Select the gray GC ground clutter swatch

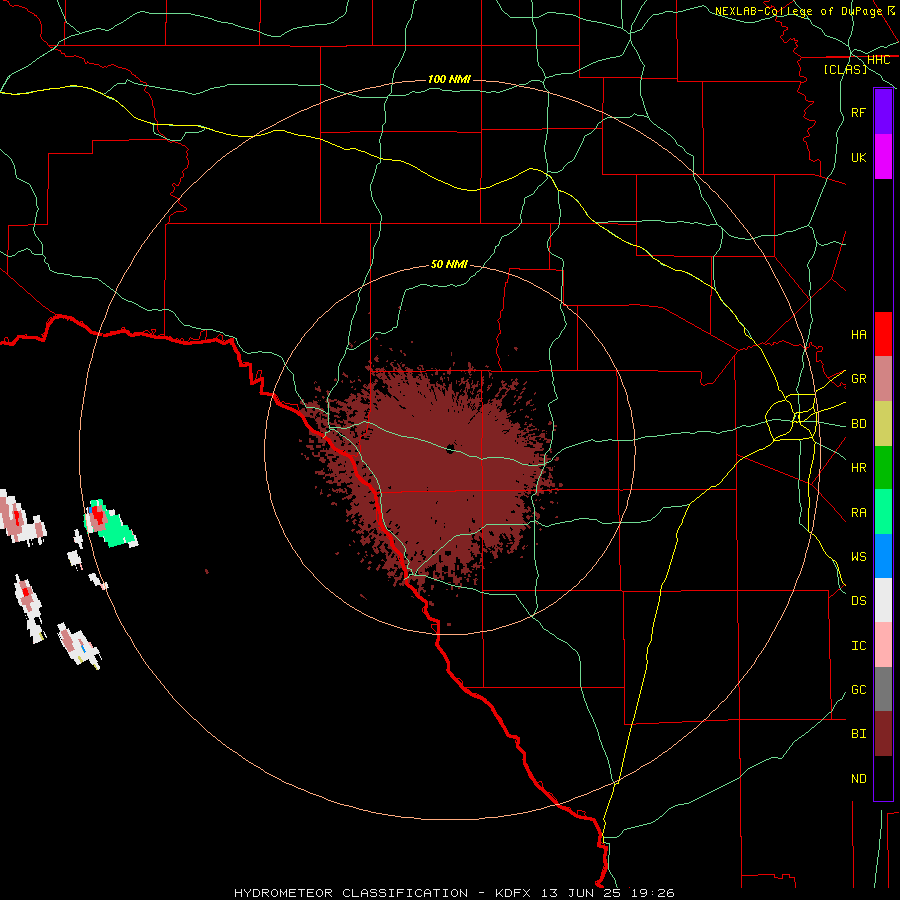pos(883,689)
